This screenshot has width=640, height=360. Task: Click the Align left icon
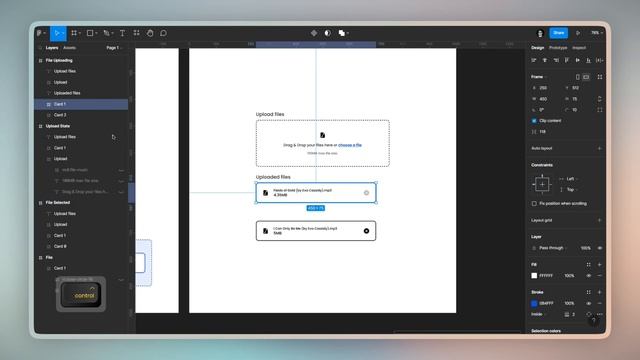pos(534,60)
